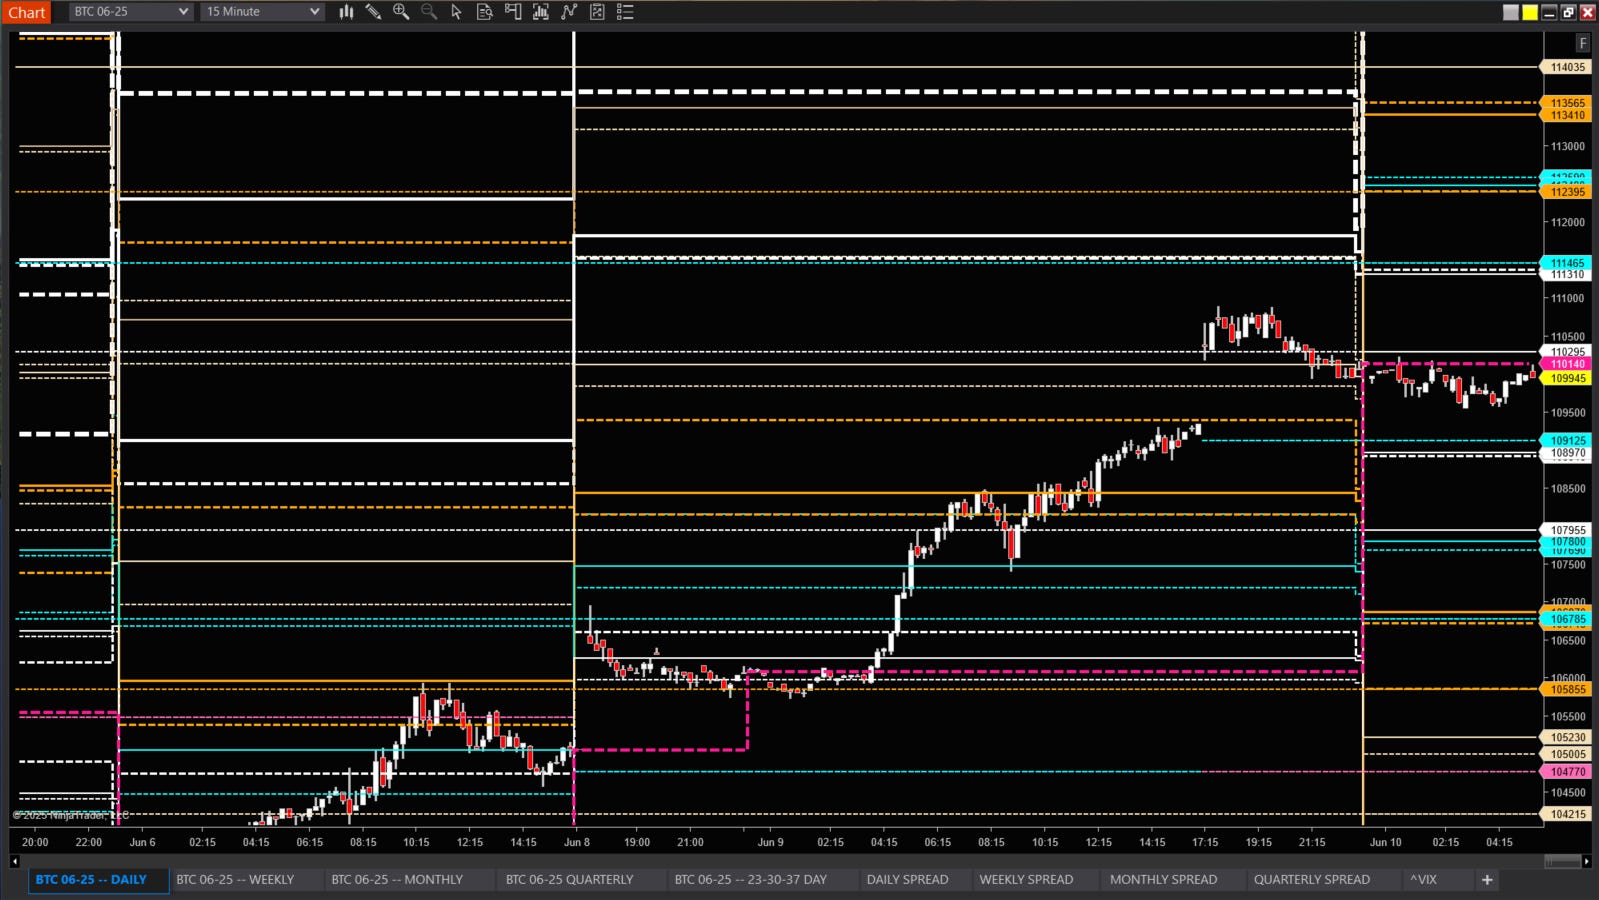This screenshot has height=900, width=1599.
Task: Click the 114035 price marker
Action: [x=1567, y=67]
